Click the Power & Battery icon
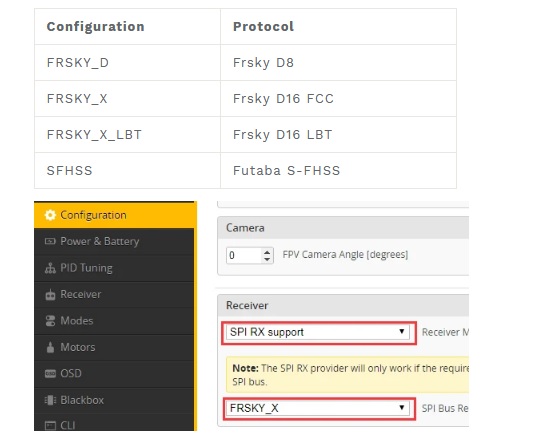 tap(50, 241)
